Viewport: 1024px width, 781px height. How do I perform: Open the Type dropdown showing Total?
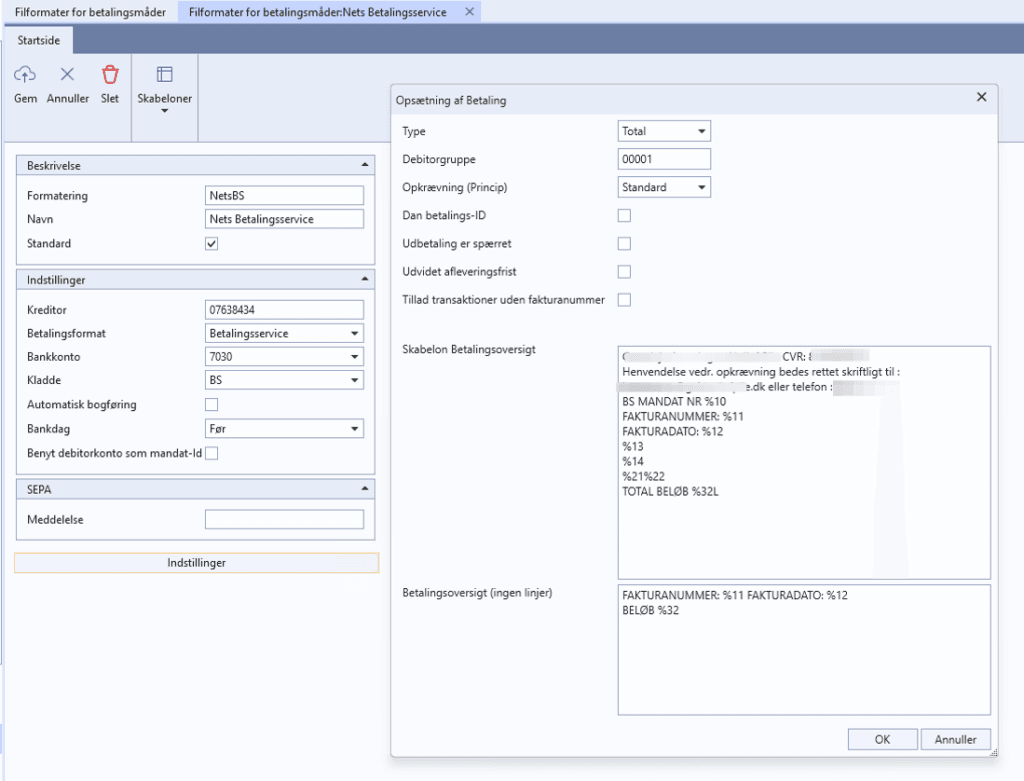point(664,131)
